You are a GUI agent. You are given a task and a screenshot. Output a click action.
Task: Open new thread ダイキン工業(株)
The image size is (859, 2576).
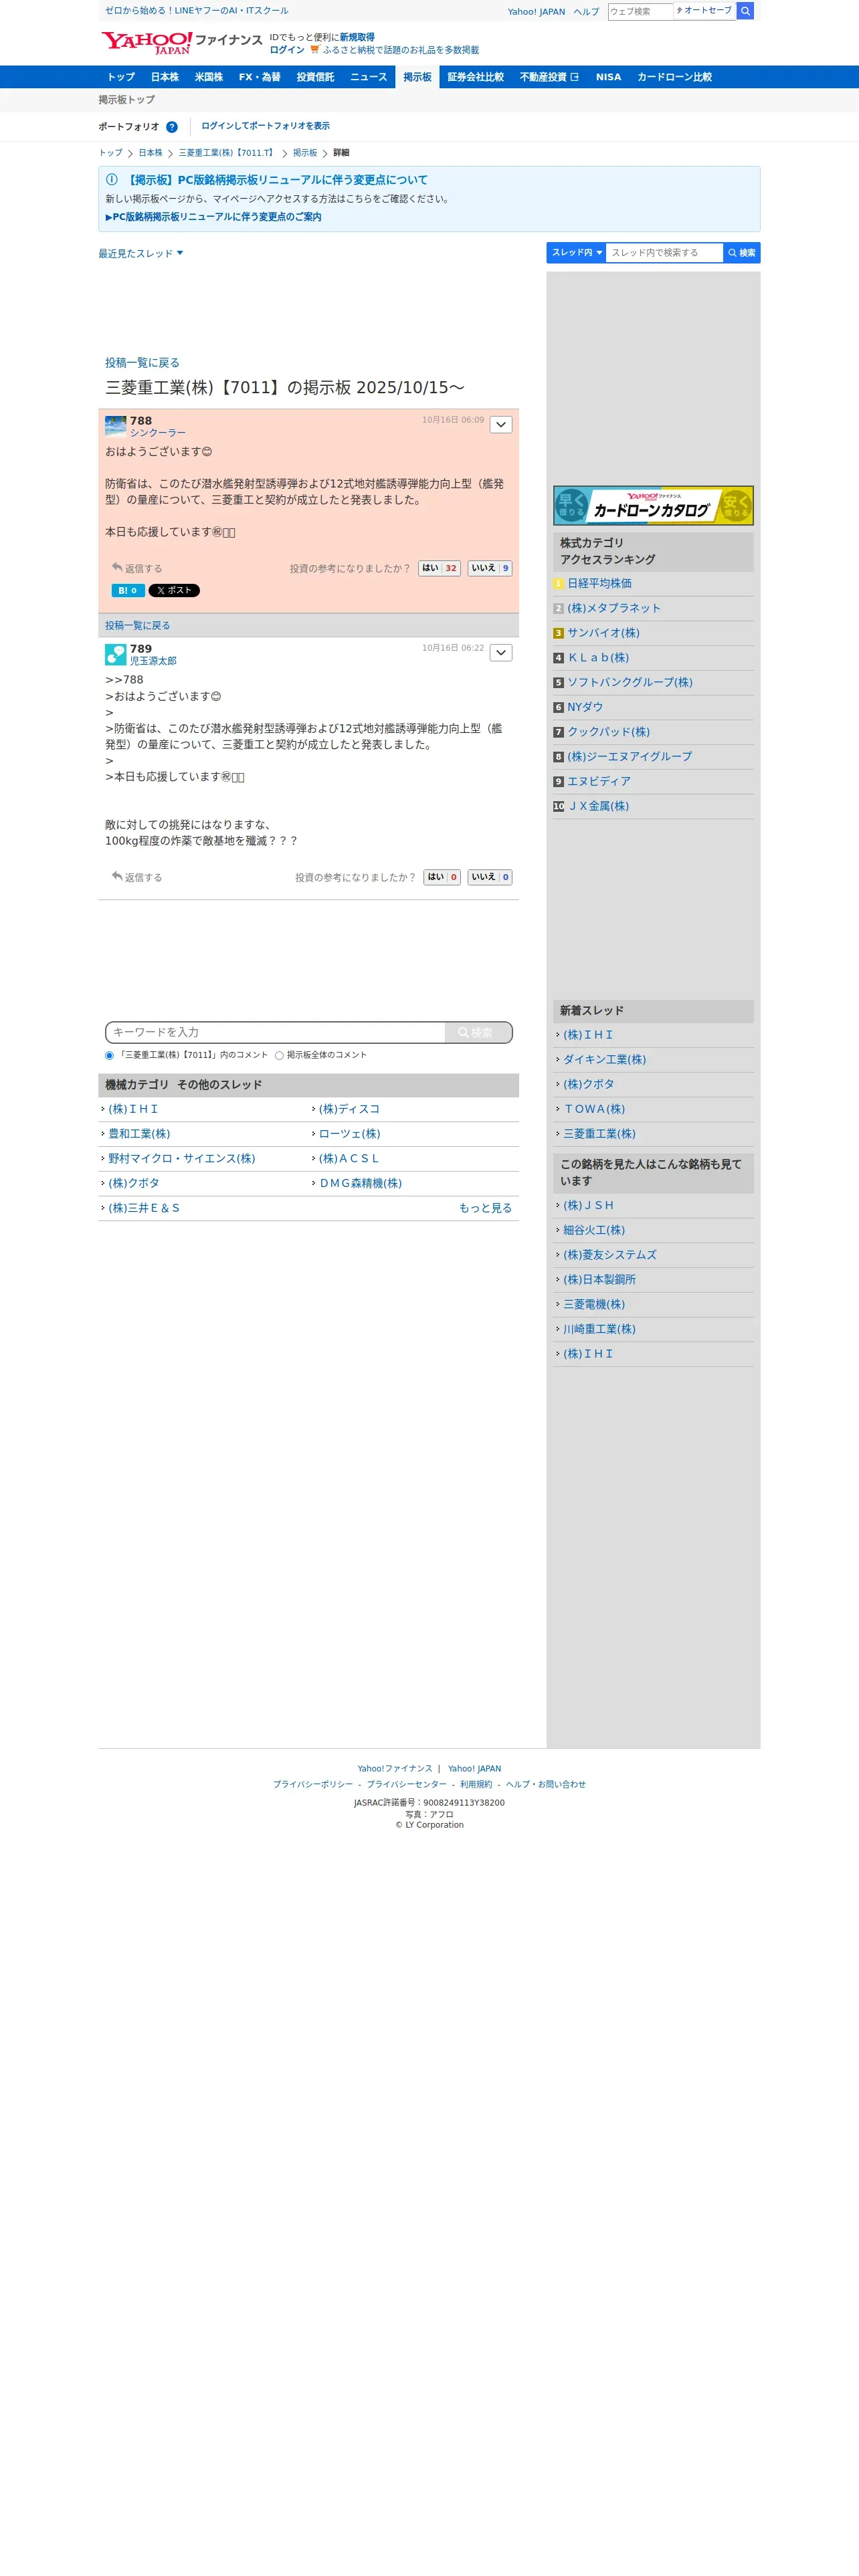[x=604, y=1060]
